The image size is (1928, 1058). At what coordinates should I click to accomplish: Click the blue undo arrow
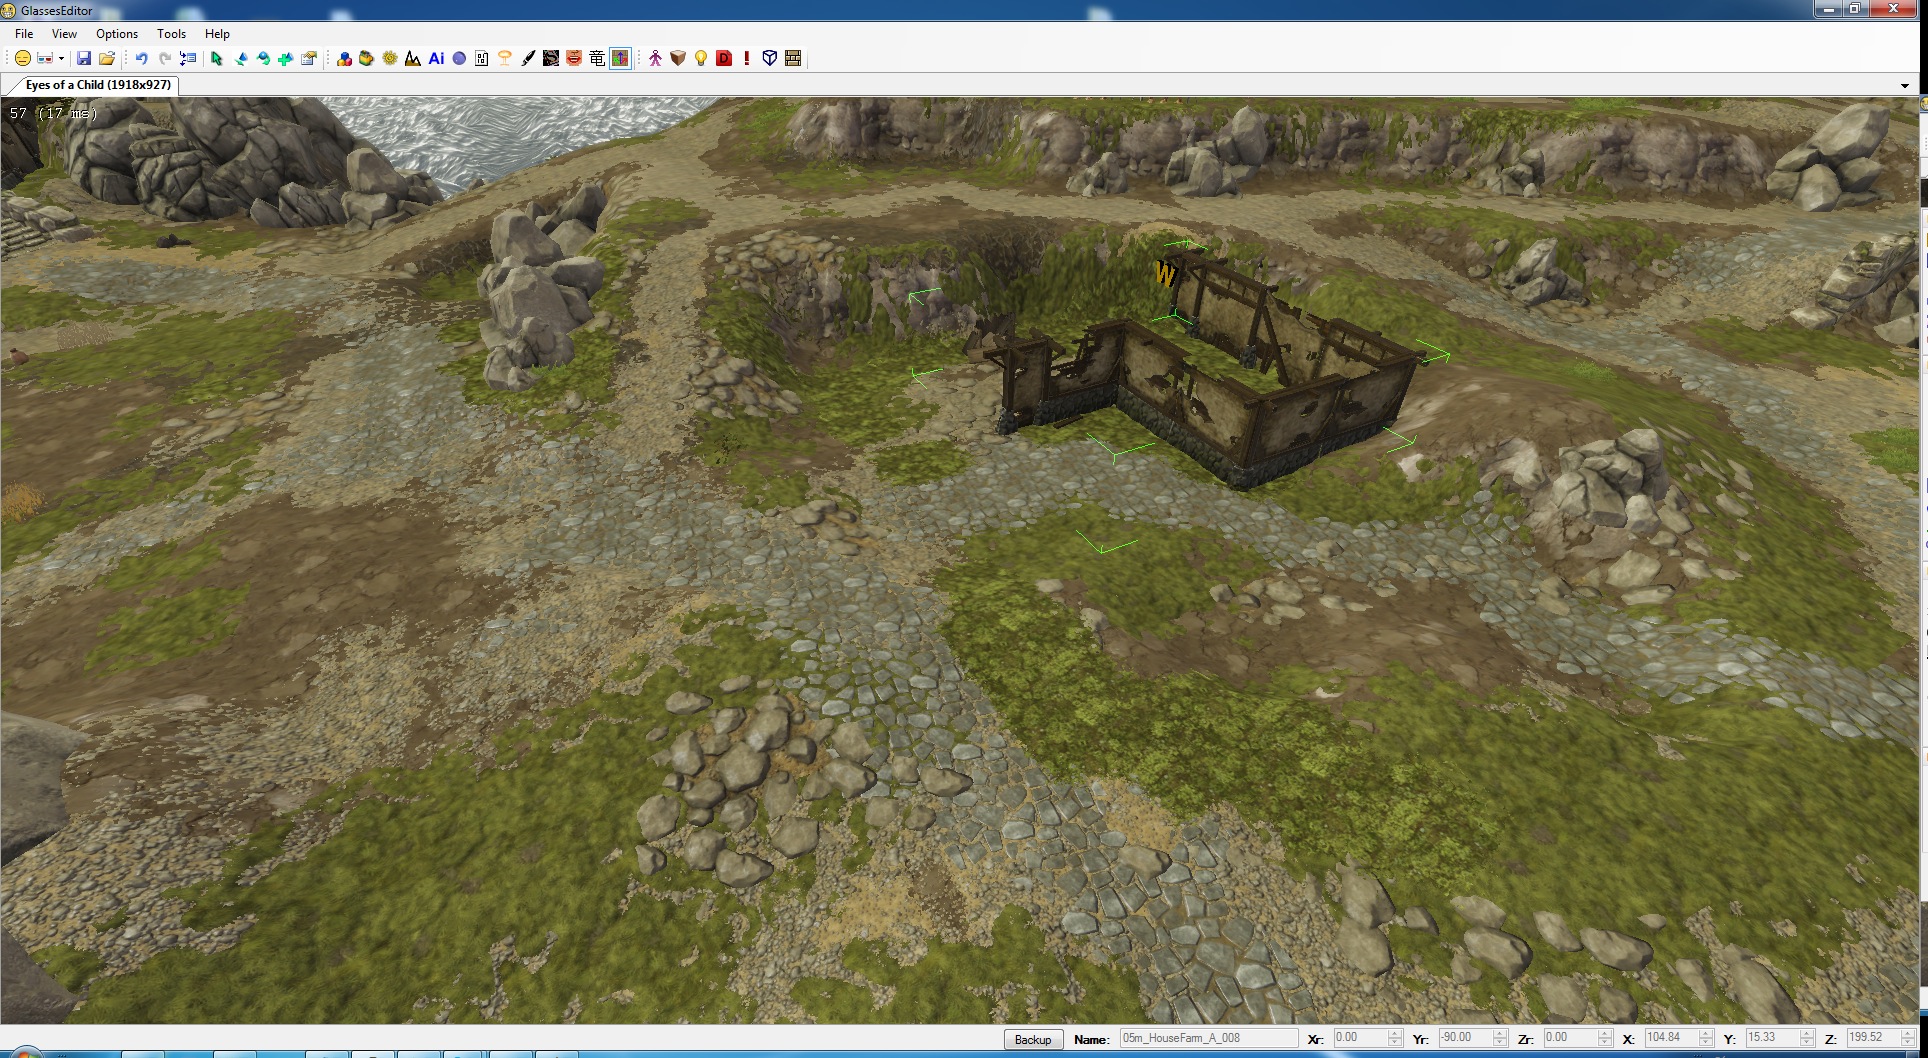141,59
